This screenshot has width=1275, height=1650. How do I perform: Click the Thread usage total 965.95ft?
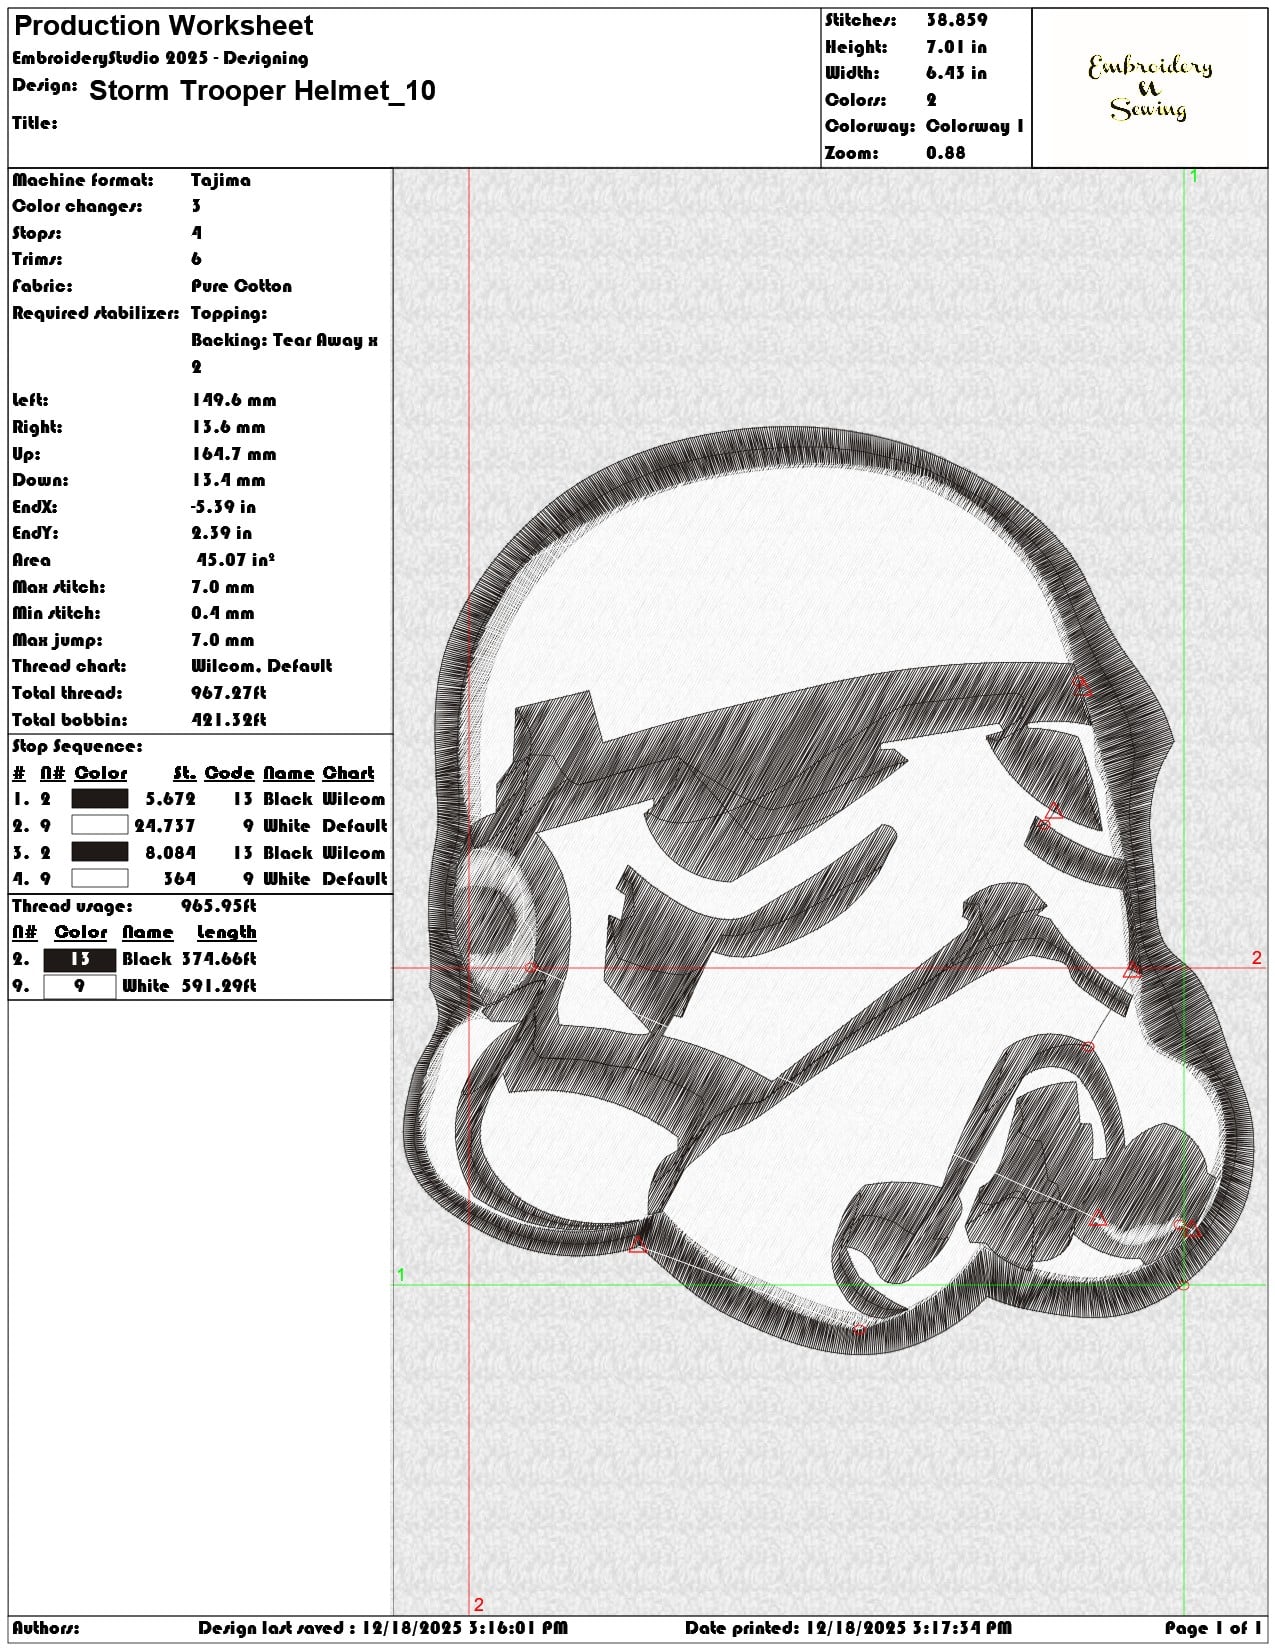pyautogui.click(x=219, y=906)
